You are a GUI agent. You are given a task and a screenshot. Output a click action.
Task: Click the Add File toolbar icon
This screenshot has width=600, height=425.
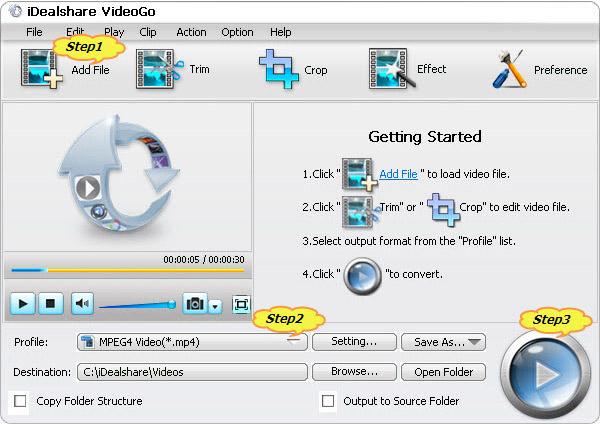click(41, 69)
